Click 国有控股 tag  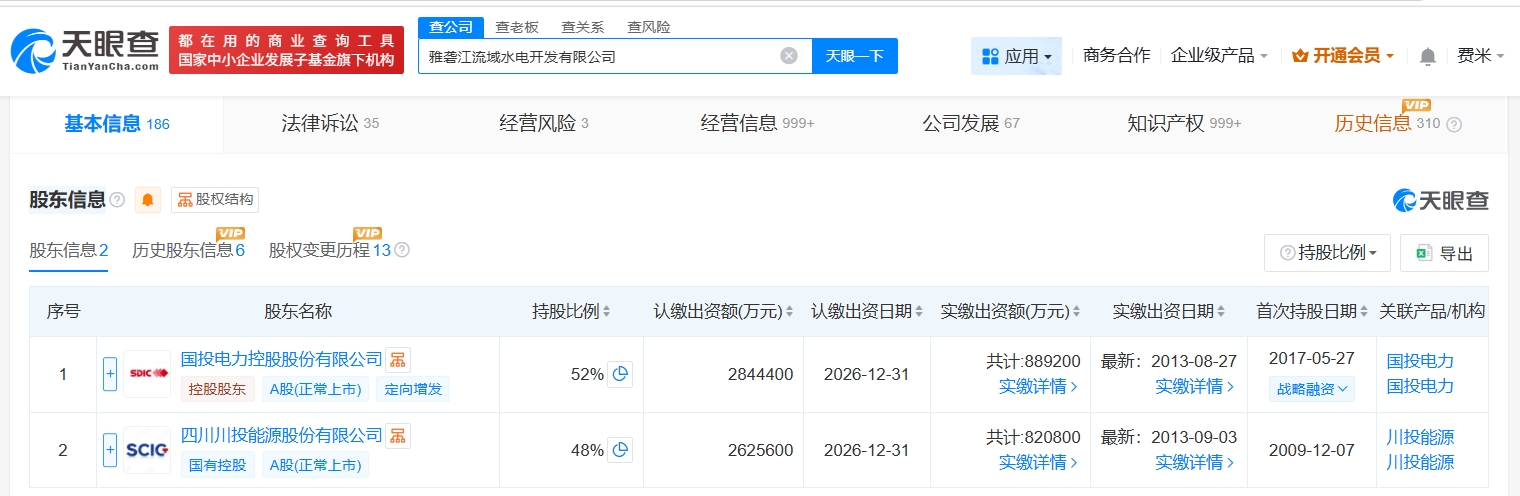point(217,465)
